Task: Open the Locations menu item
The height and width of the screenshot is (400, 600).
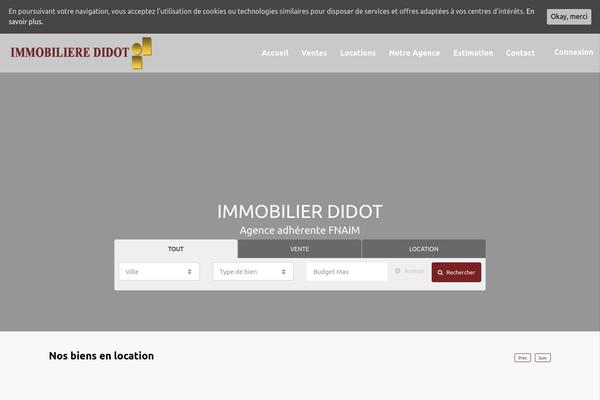Action: [358, 53]
